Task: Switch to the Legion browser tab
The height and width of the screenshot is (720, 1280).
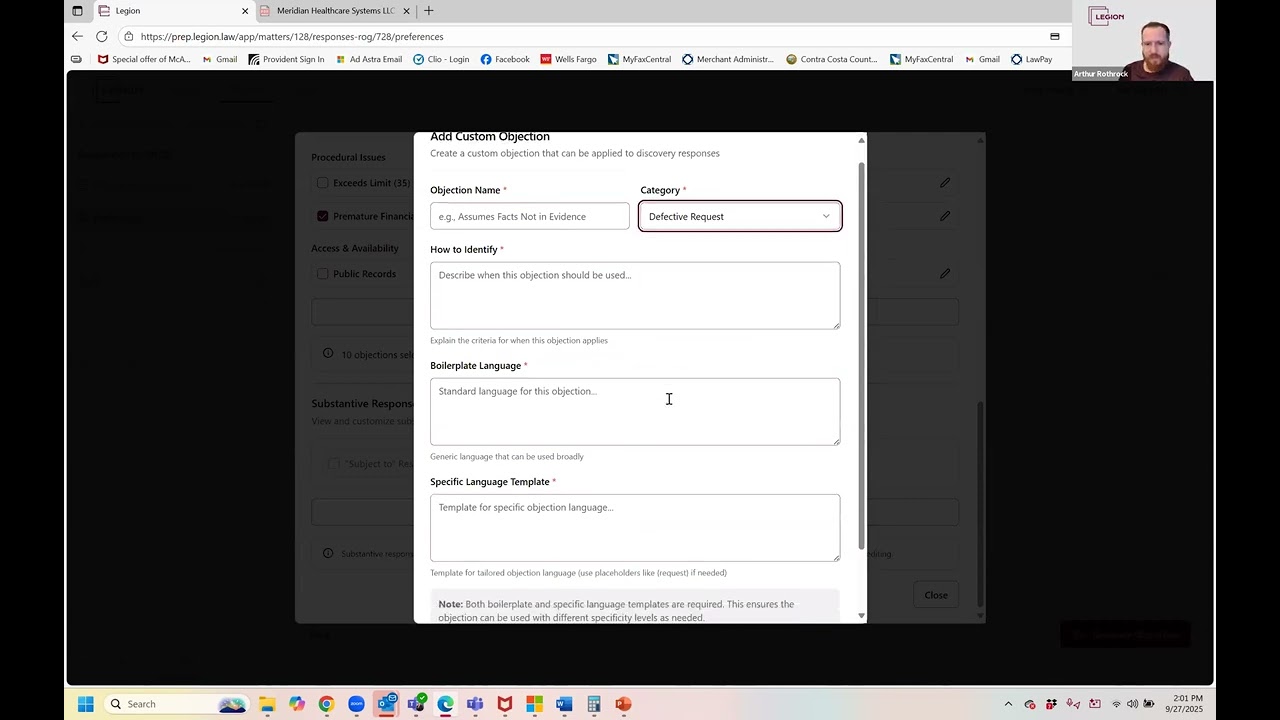Action: click(173, 11)
